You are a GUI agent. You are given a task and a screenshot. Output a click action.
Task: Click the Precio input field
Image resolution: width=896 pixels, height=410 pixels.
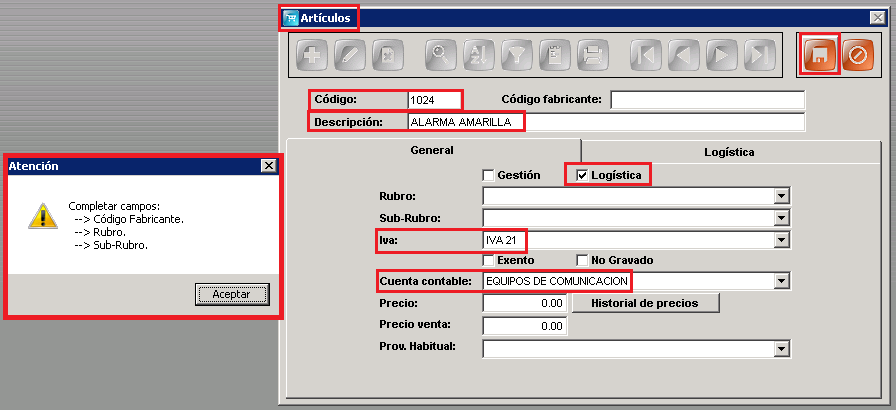[x=525, y=303]
